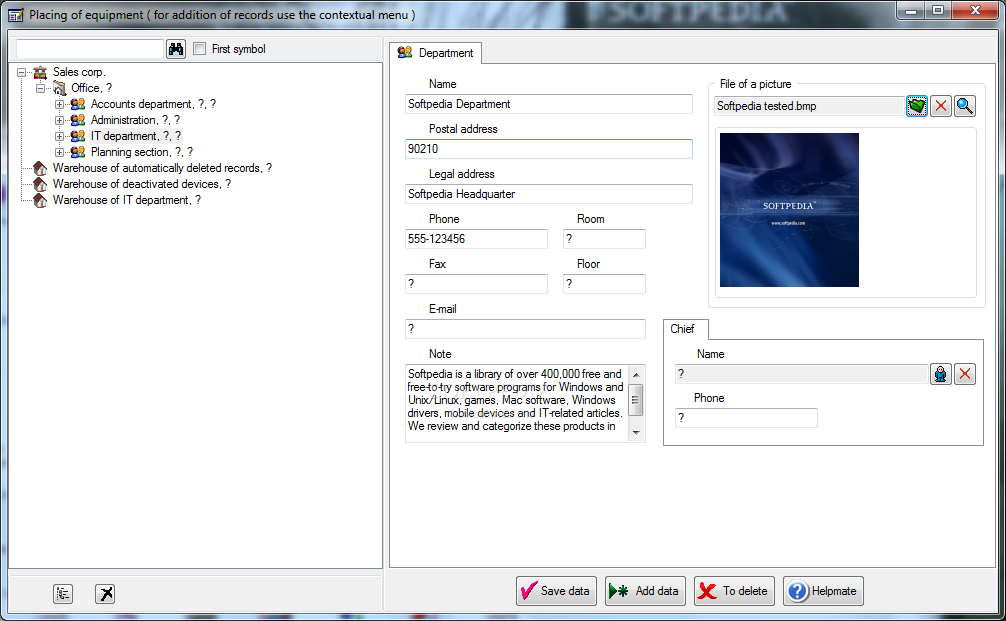Click Administration people icon
The width and height of the screenshot is (1006, 621).
(x=78, y=120)
